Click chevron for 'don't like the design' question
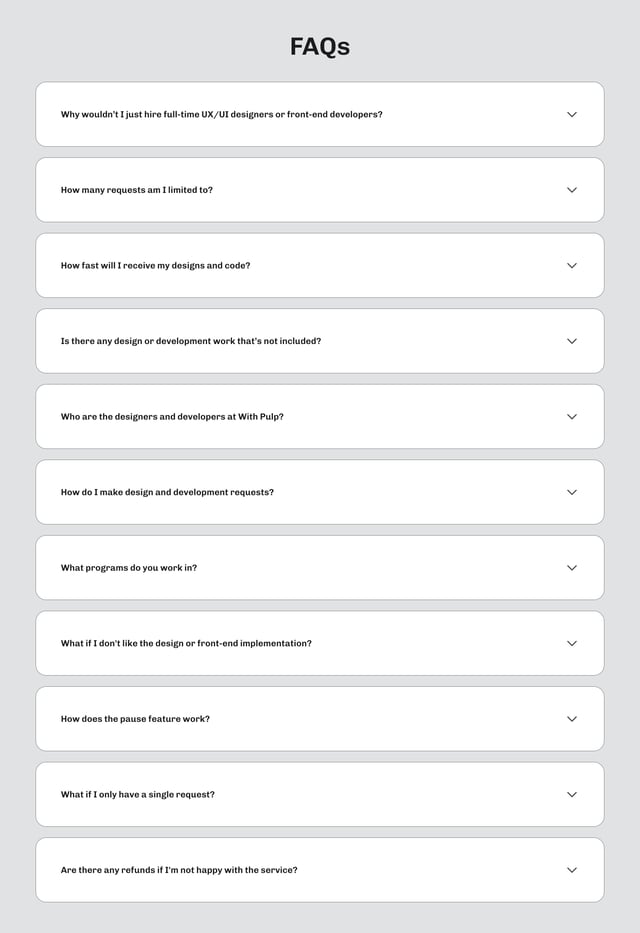 click(572, 644)
